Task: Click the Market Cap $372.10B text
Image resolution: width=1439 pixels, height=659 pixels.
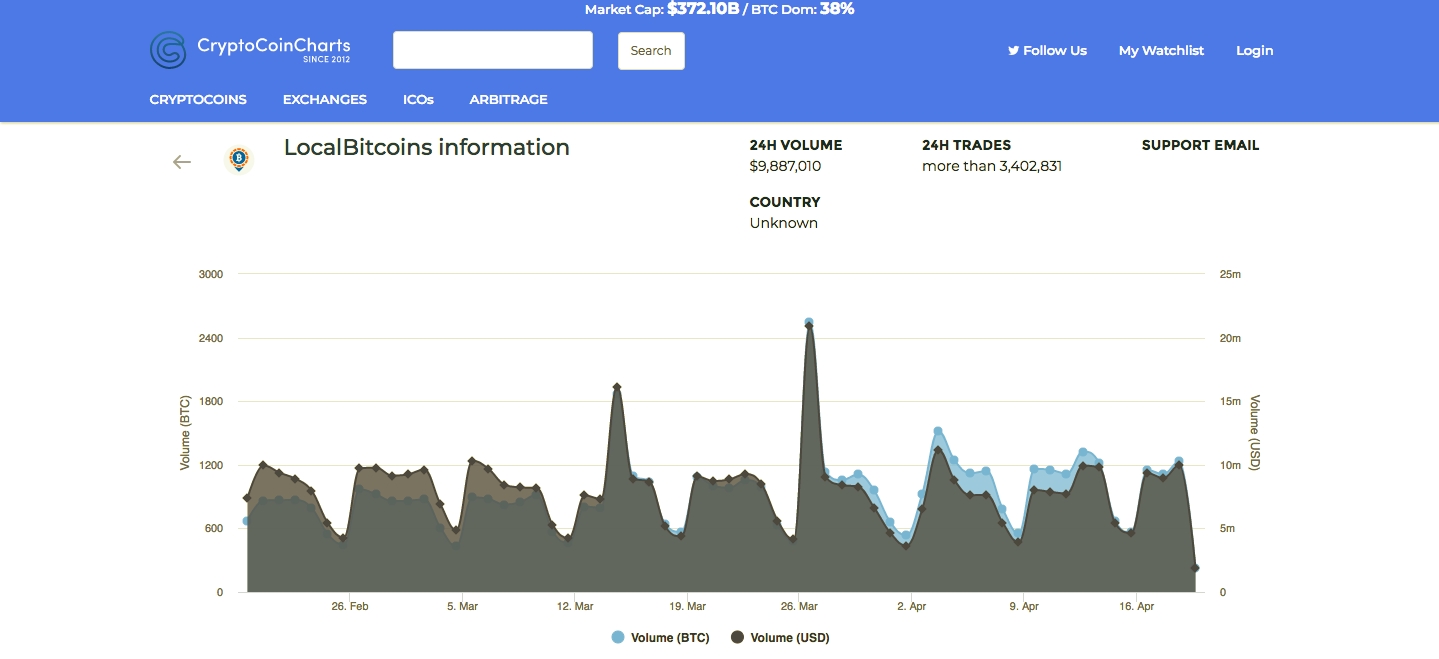Action: point(662,9)
